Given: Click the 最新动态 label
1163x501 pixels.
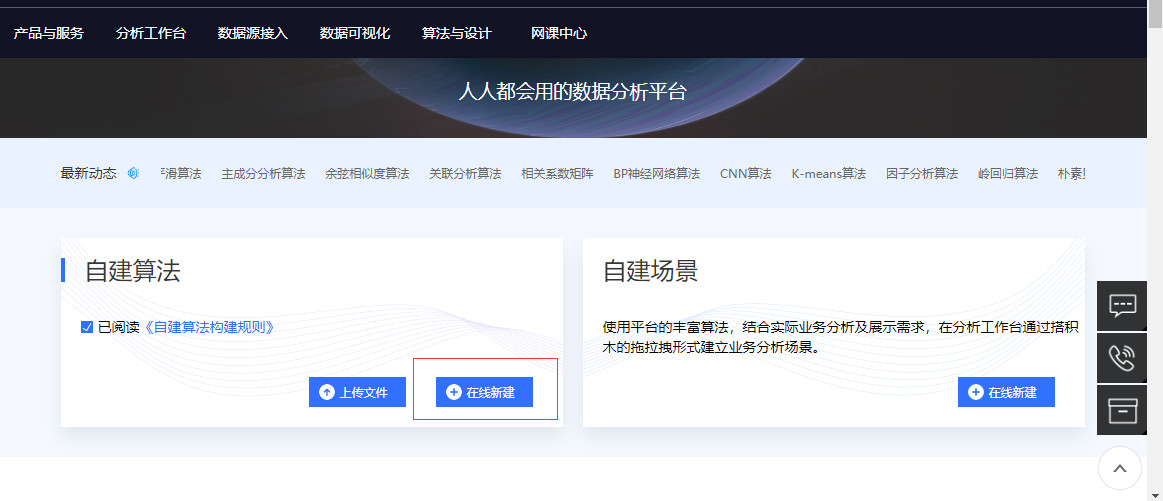Looking at the screenshot, I should (x=88, y=174).
